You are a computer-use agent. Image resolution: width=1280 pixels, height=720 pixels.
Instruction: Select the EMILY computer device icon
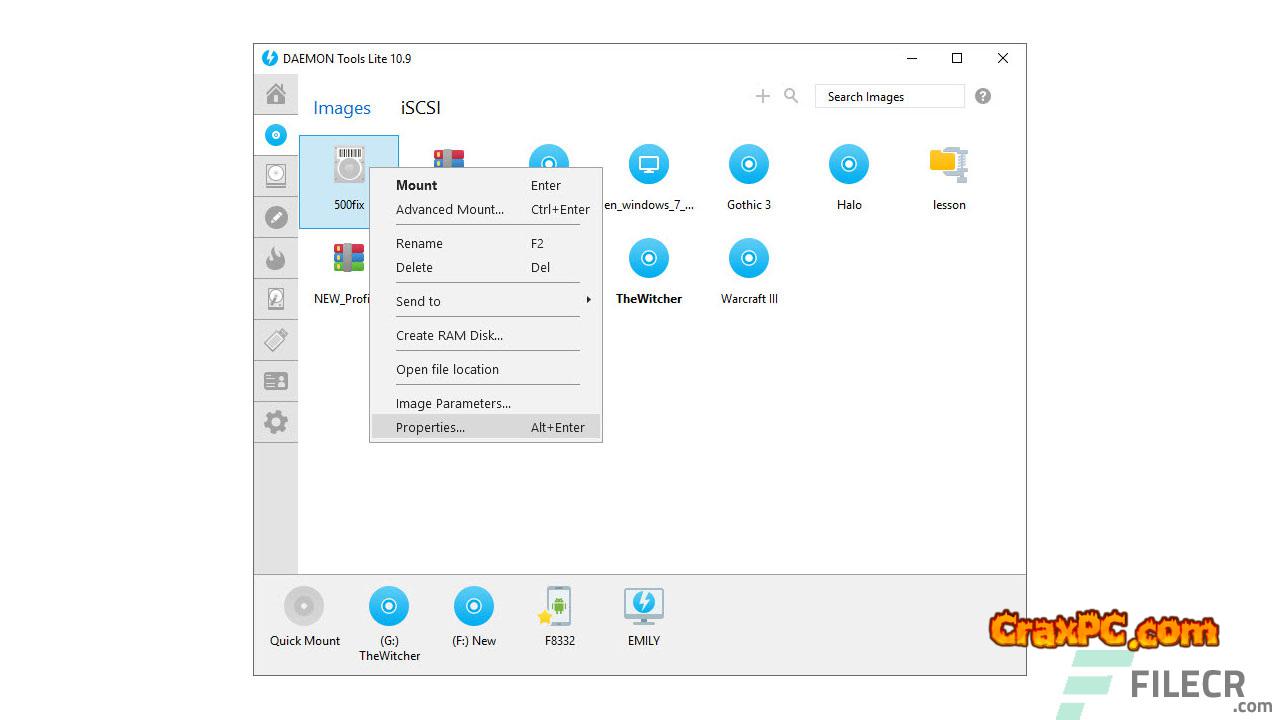[x=644, y=607]
